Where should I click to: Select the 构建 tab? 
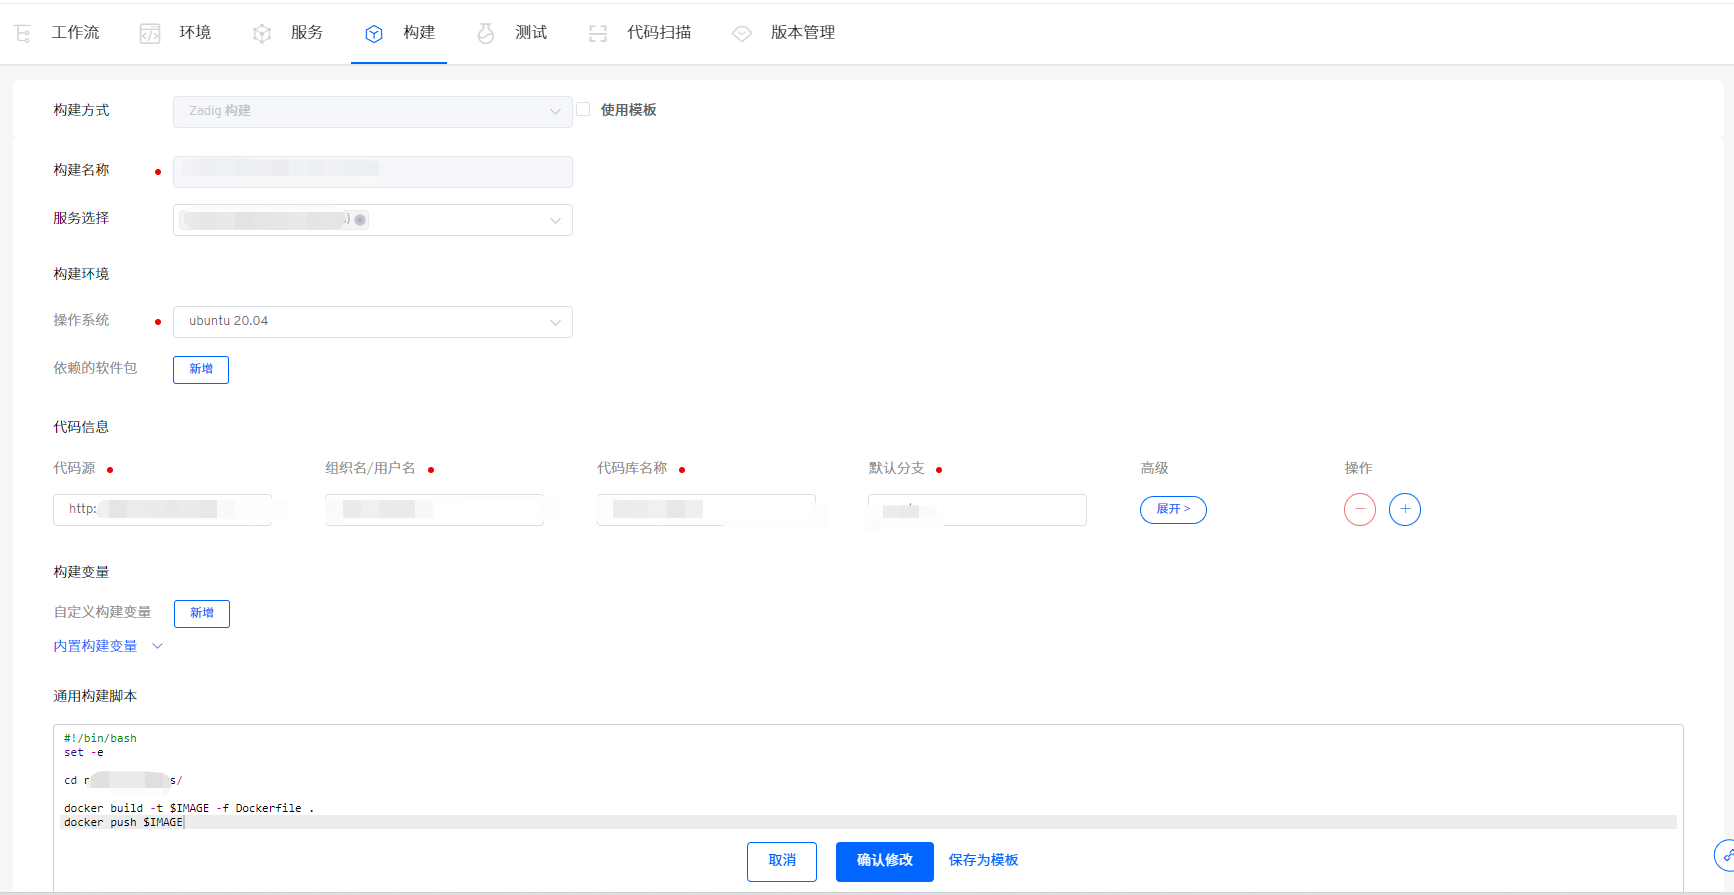(419, 33)
